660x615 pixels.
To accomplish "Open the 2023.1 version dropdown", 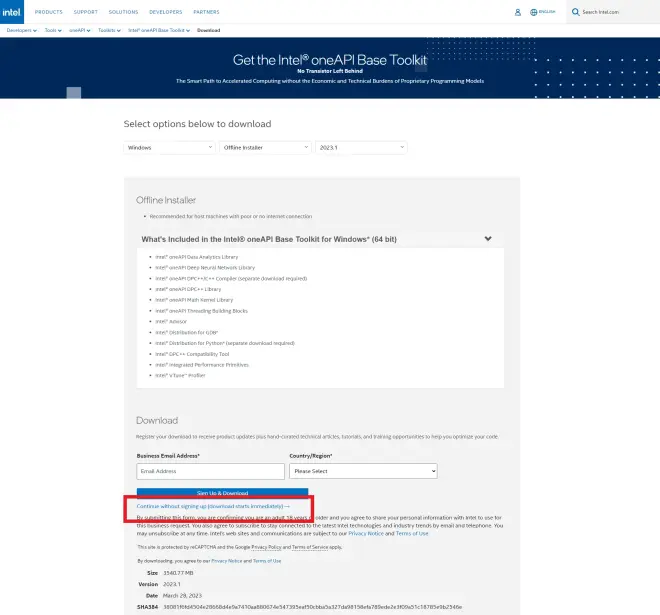I will (361, 147).
